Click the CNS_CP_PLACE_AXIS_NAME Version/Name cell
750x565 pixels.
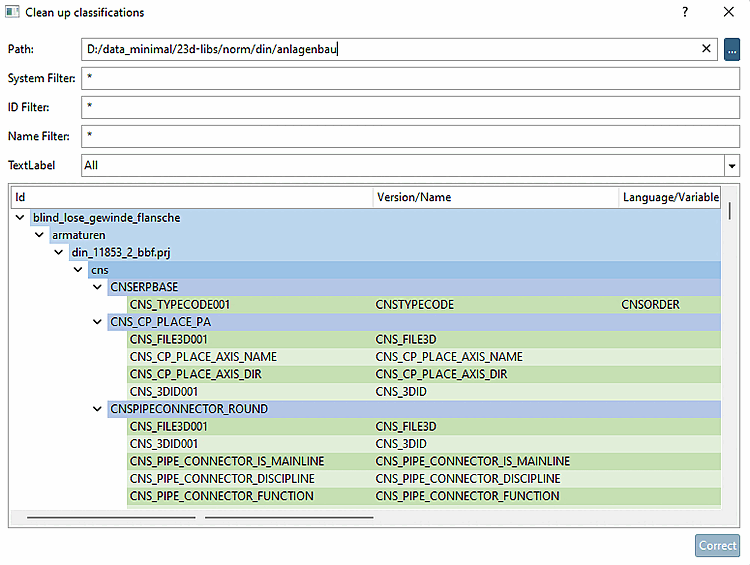(x=449, y=357)
